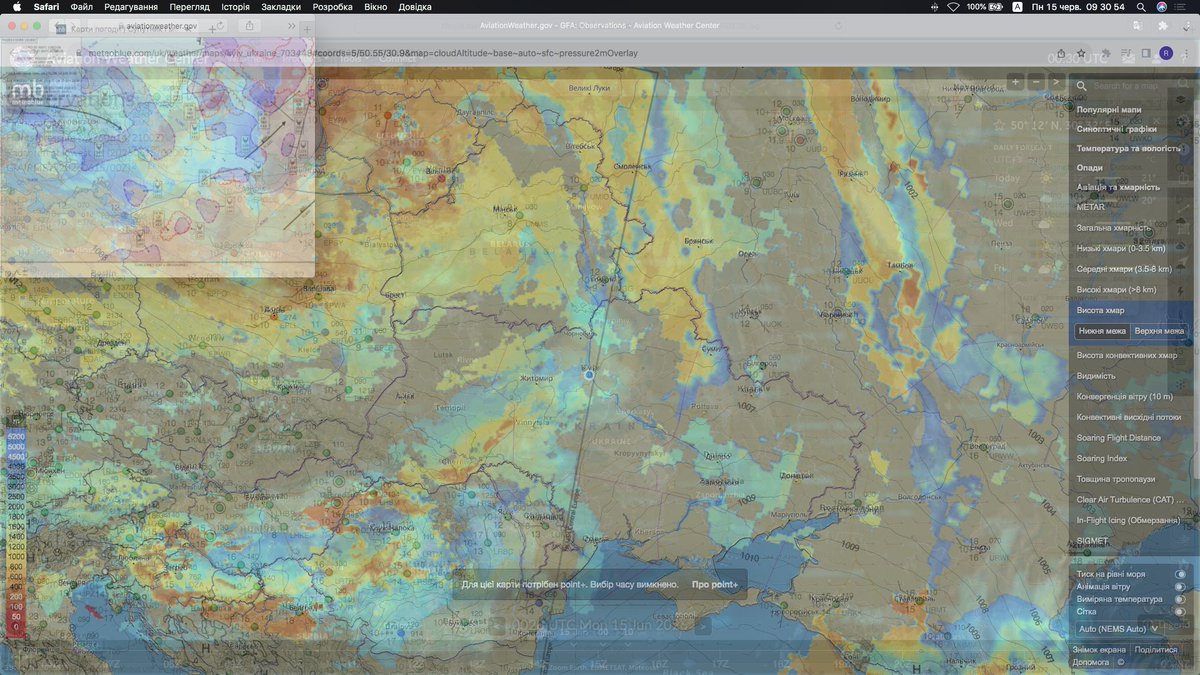This screenshot has width=1200, height=675.
Task: Open the Apple menu
Action: [x=16, y=6]
